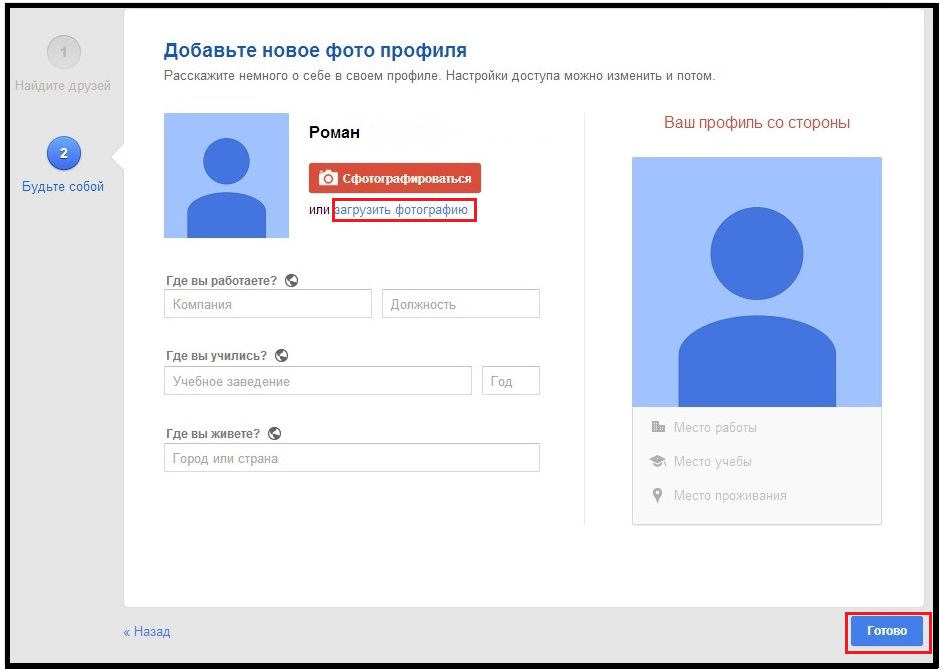
Task: Click the graduation cap icon beside Место учебы
Action: [x=658, y=461]
